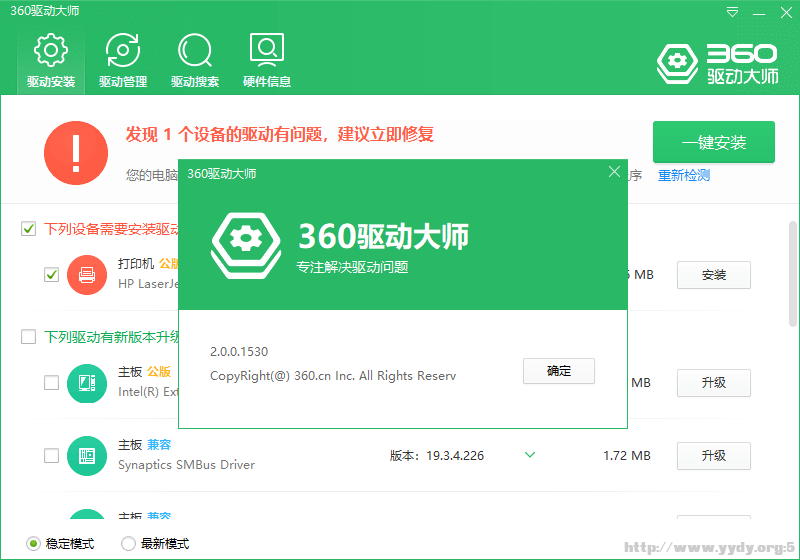Click 重新检测 link
This screenshot has height=560, width=800.
click(x=684, y=175)
